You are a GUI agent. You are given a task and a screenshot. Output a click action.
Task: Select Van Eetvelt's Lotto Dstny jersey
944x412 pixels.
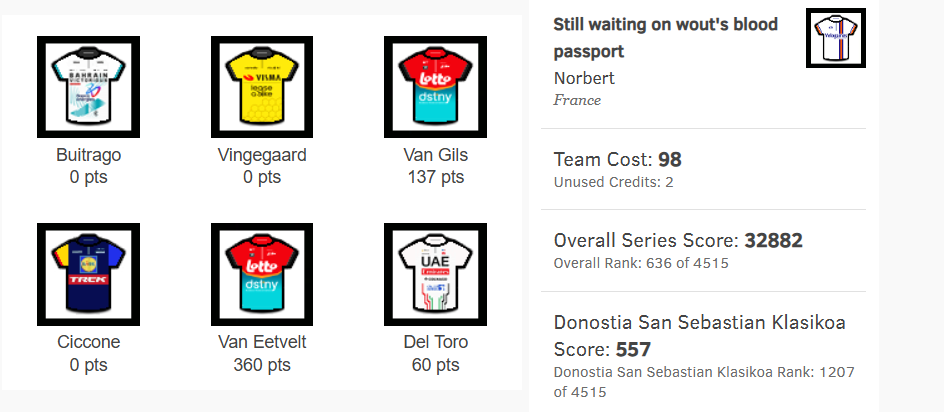click(x=262, y=274)
